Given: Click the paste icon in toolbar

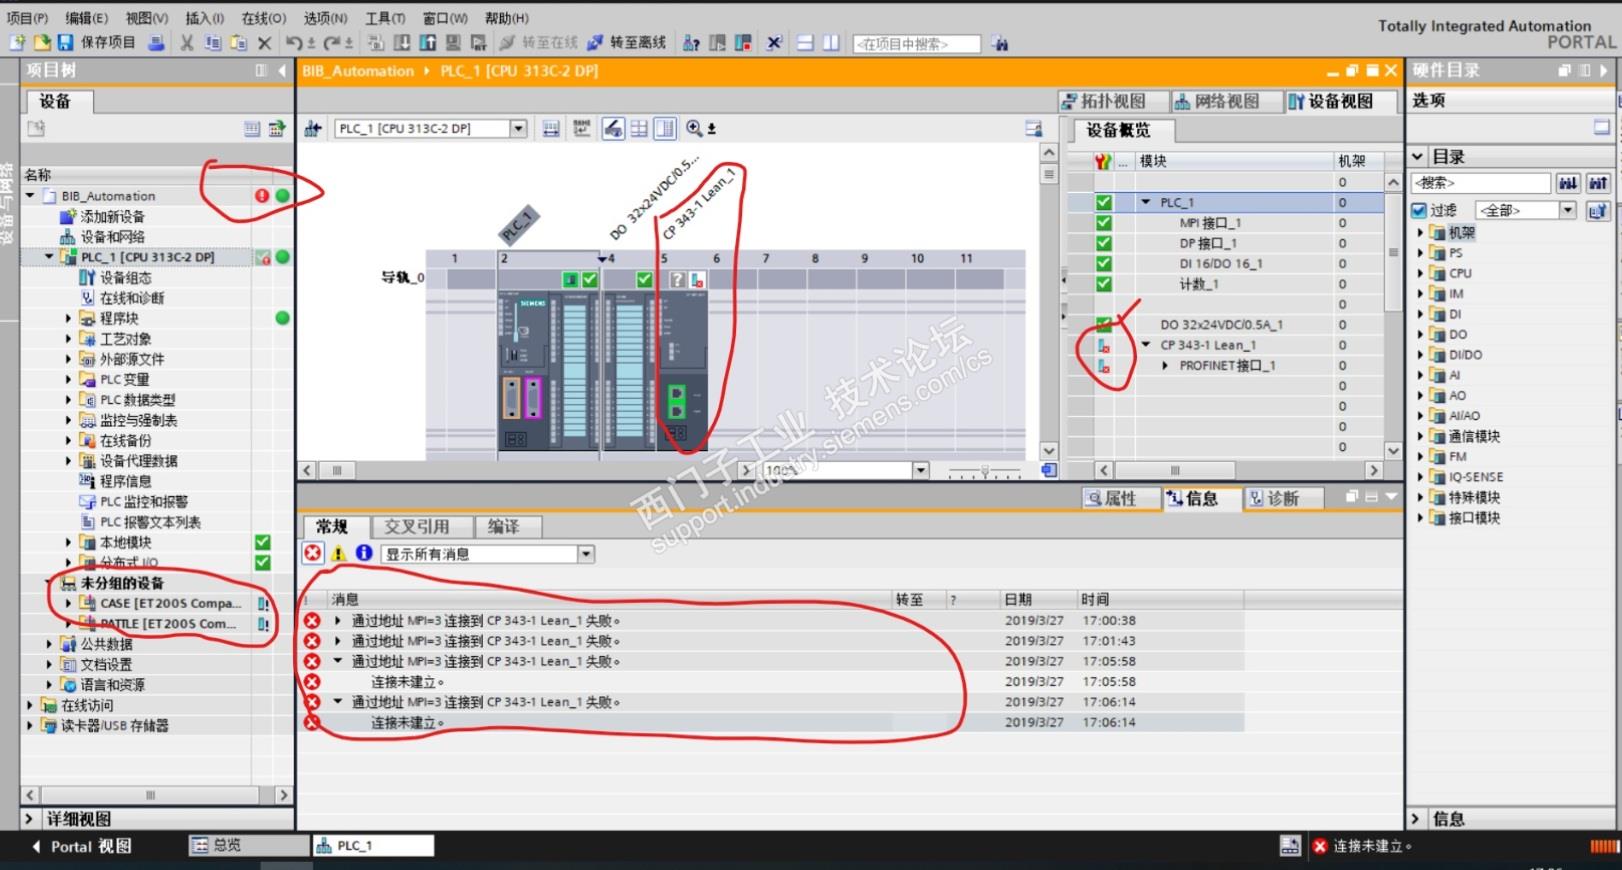Looking at the screenshot, I should click(x=238, y=43).
